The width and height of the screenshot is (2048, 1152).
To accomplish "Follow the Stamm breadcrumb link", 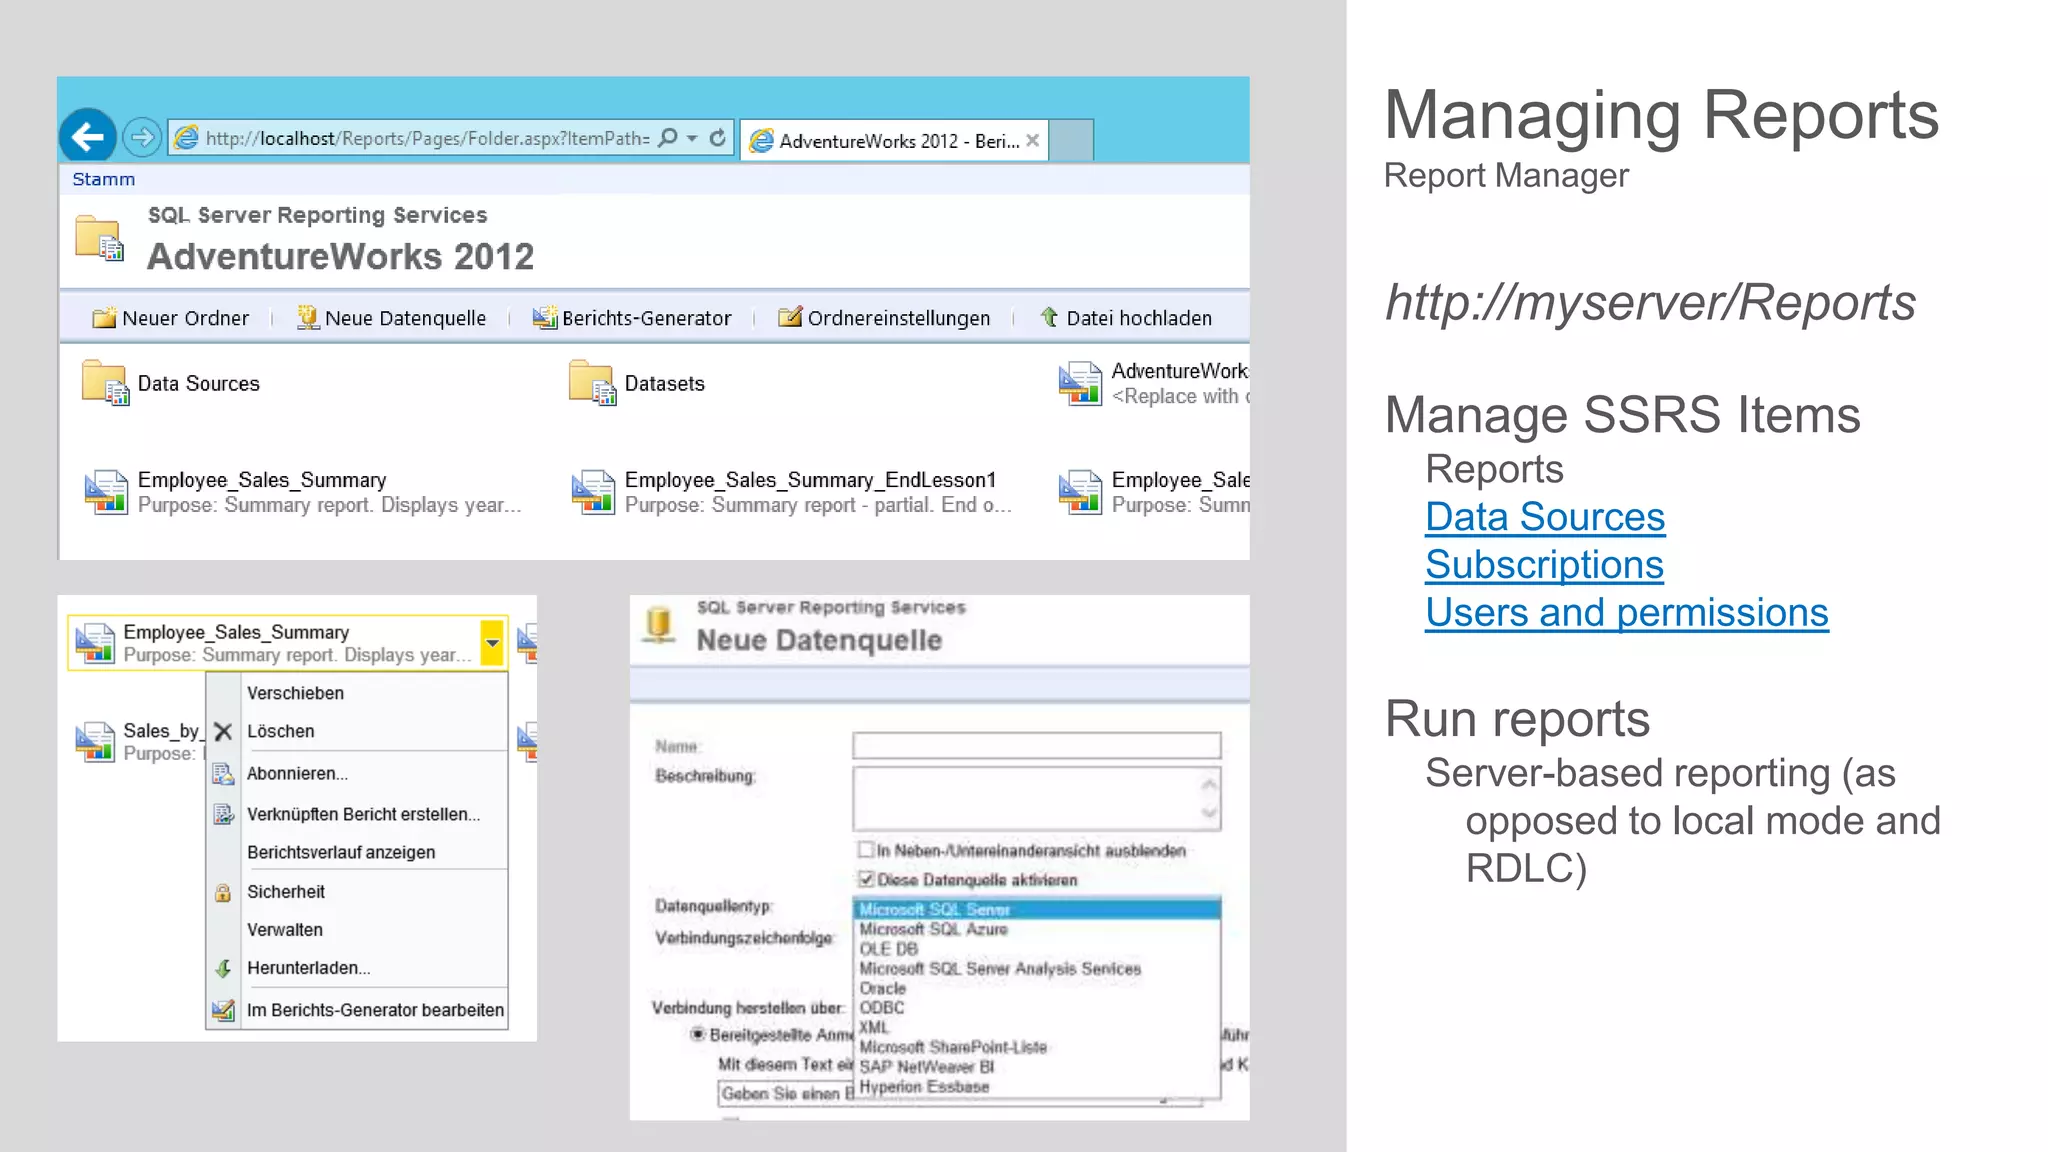I will click(103, 179).
